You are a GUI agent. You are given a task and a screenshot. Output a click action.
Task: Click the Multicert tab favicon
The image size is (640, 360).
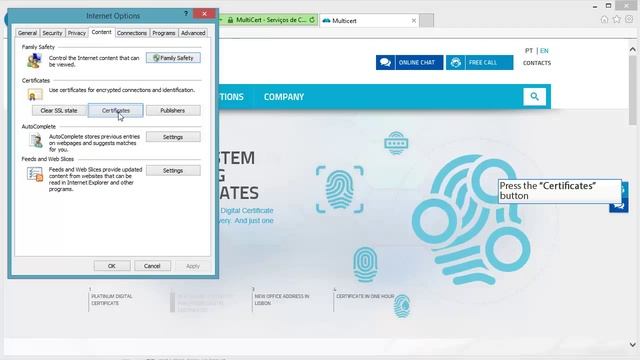pos(327,20)
